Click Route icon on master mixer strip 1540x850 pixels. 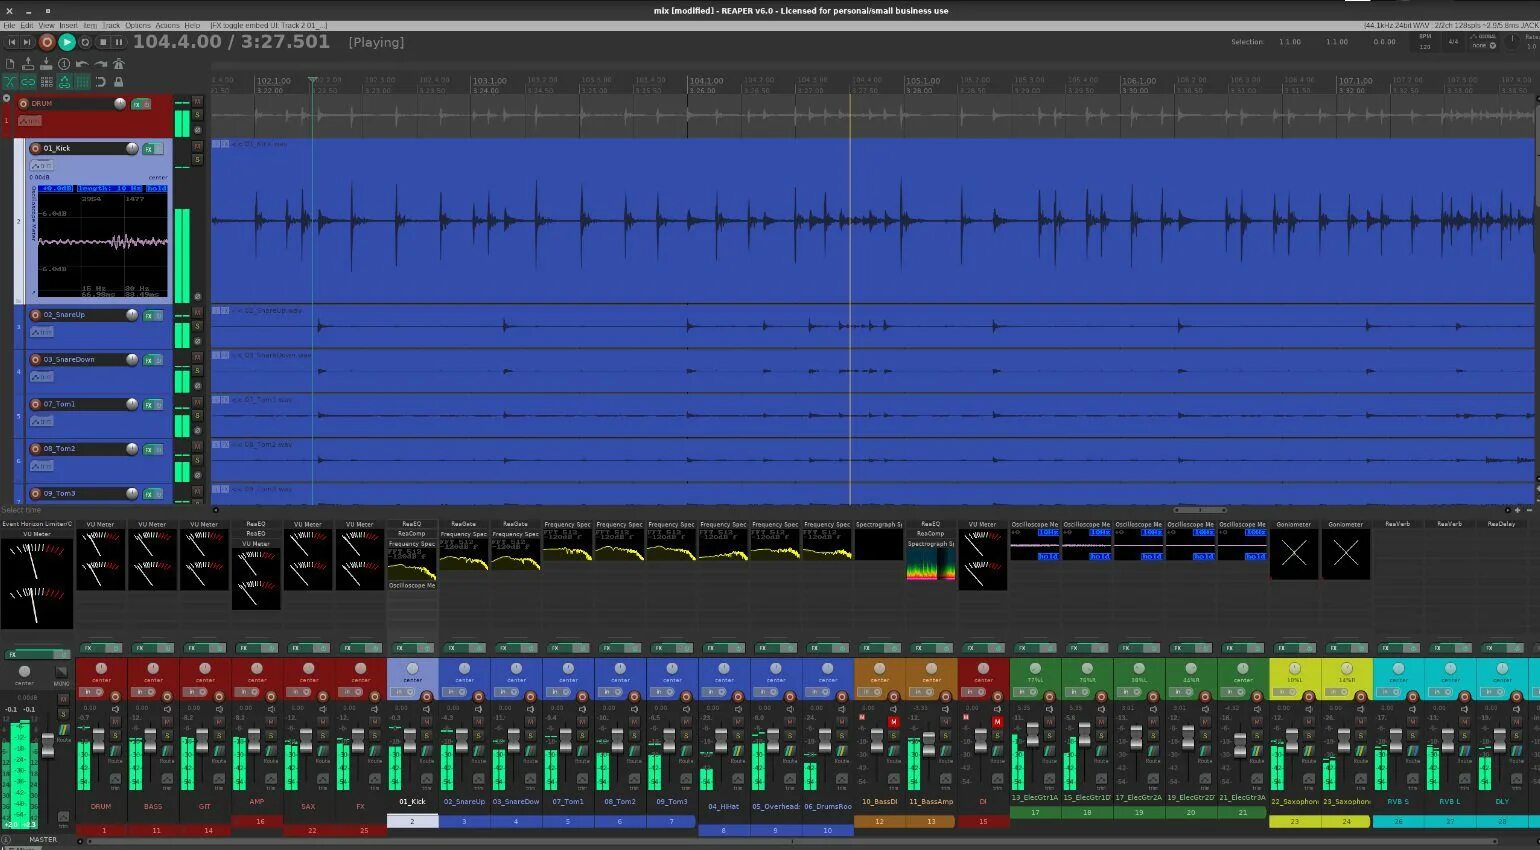click(64, 730)
